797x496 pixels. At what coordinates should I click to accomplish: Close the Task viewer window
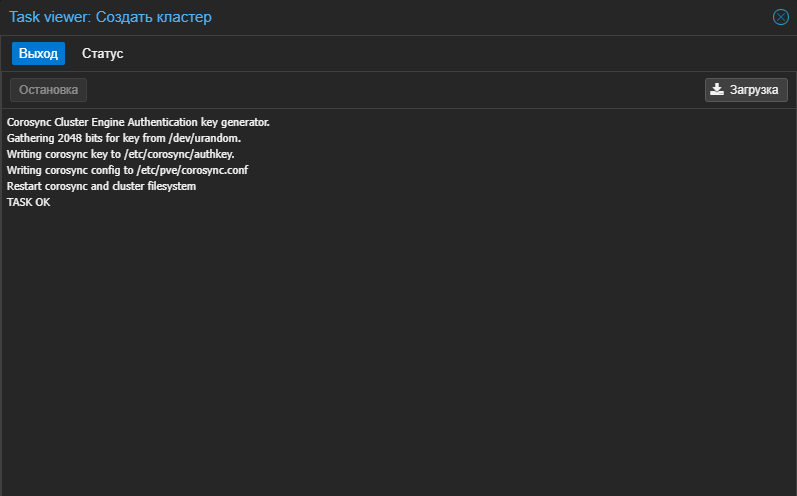(x=781, y=17)
